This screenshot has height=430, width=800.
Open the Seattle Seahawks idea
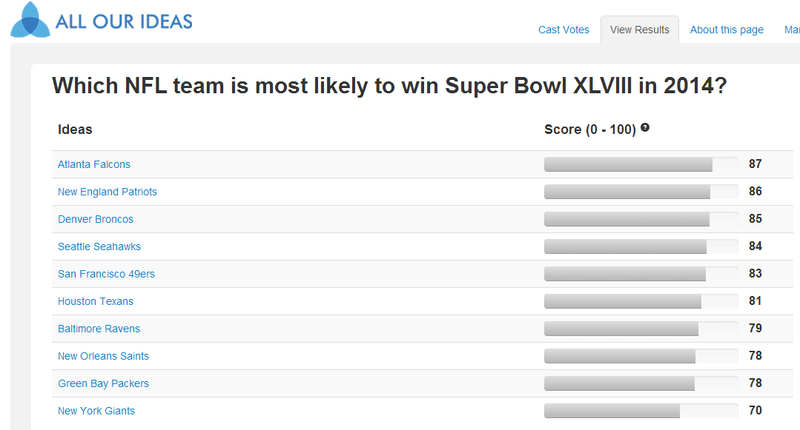tap(99, 247)
